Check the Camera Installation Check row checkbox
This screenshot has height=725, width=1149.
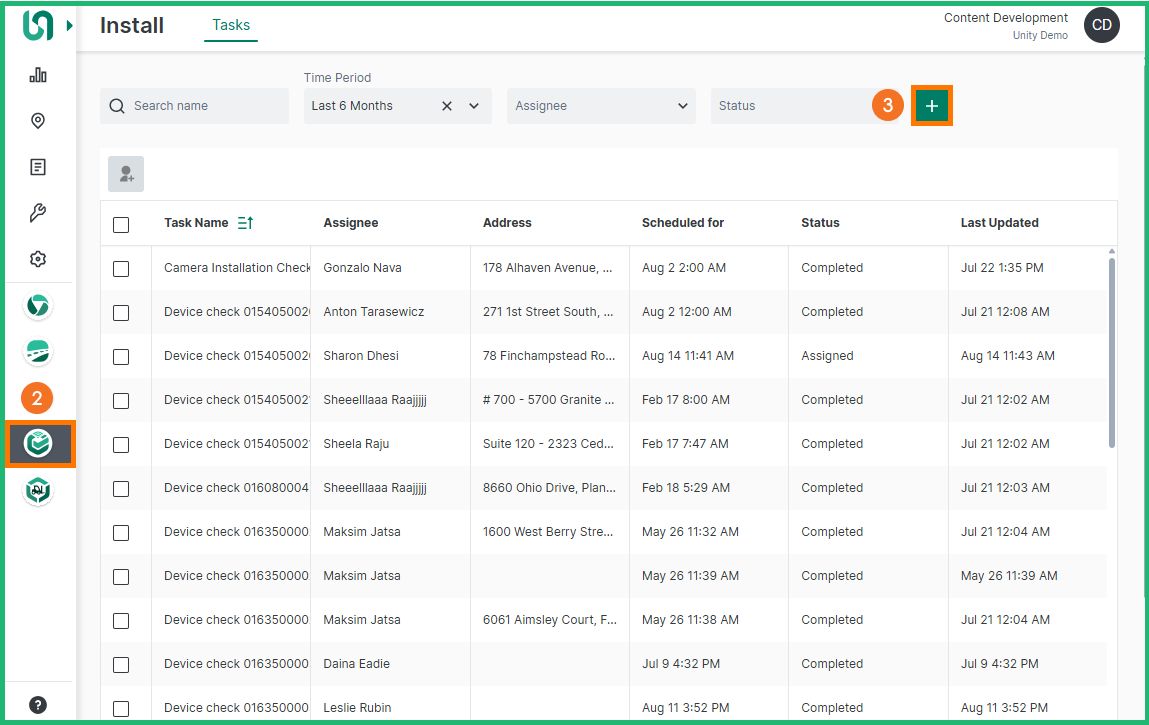121,268
